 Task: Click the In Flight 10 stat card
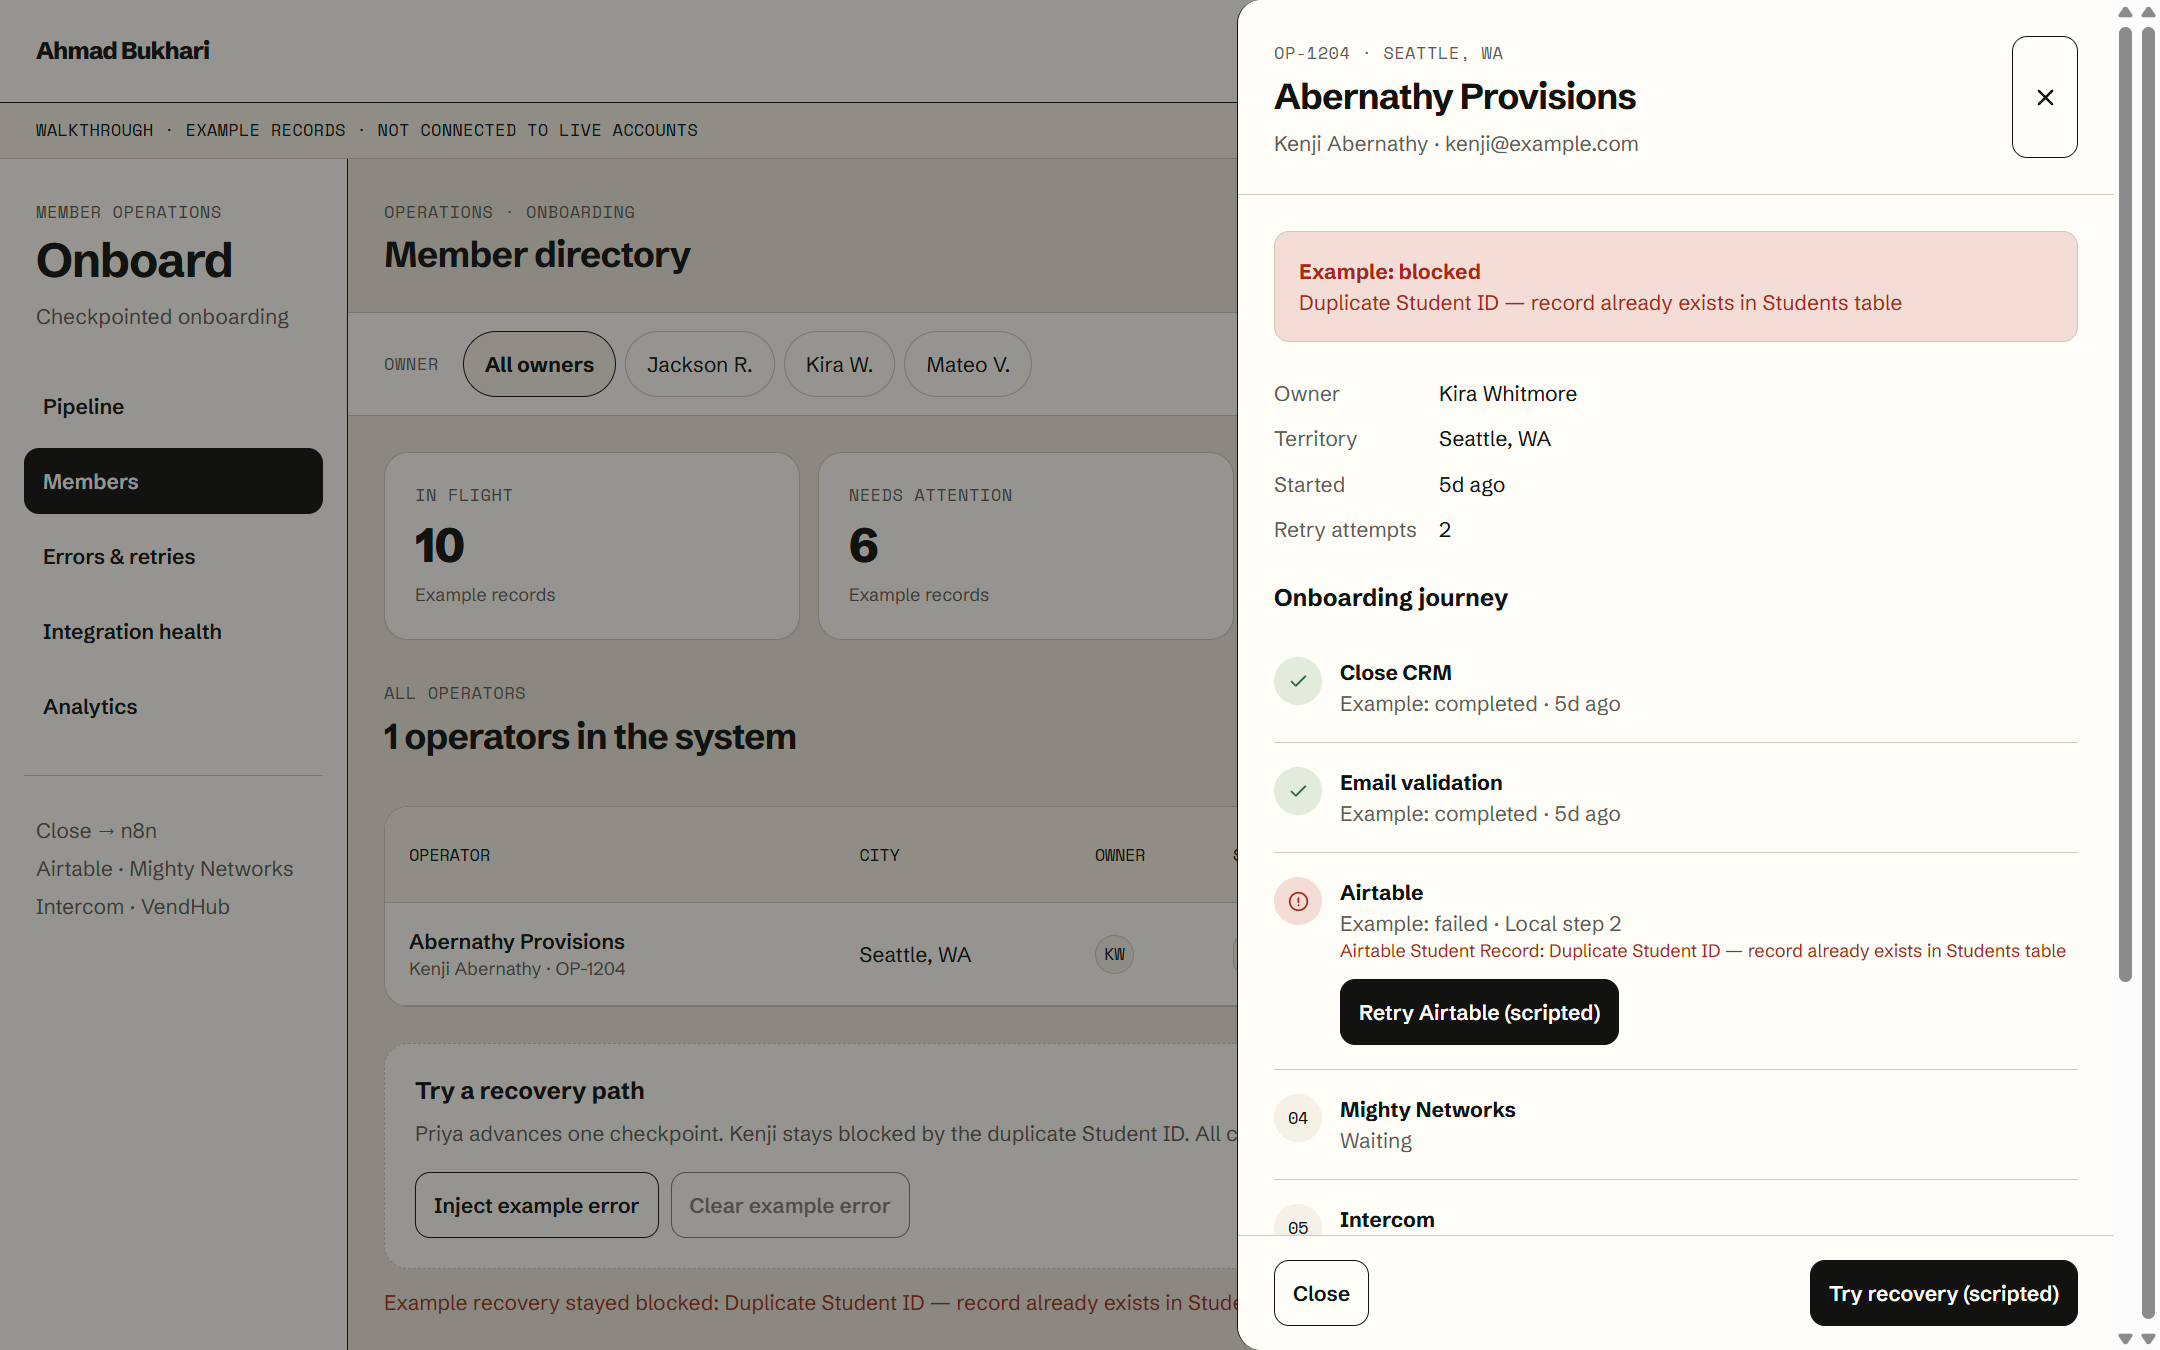click(x=591, y=546)
